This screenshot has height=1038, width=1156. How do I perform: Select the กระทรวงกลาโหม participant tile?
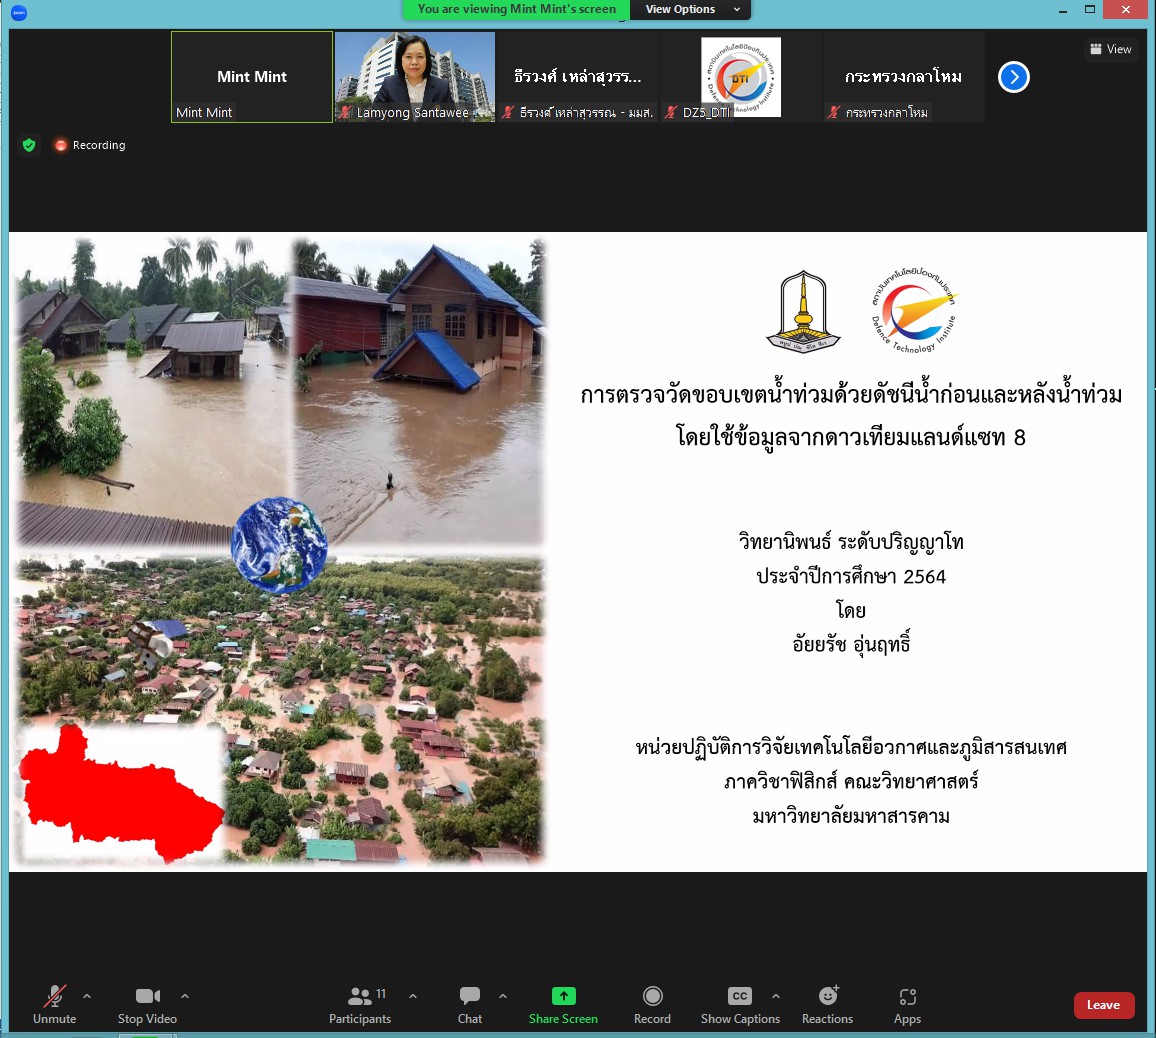(904, 77)
